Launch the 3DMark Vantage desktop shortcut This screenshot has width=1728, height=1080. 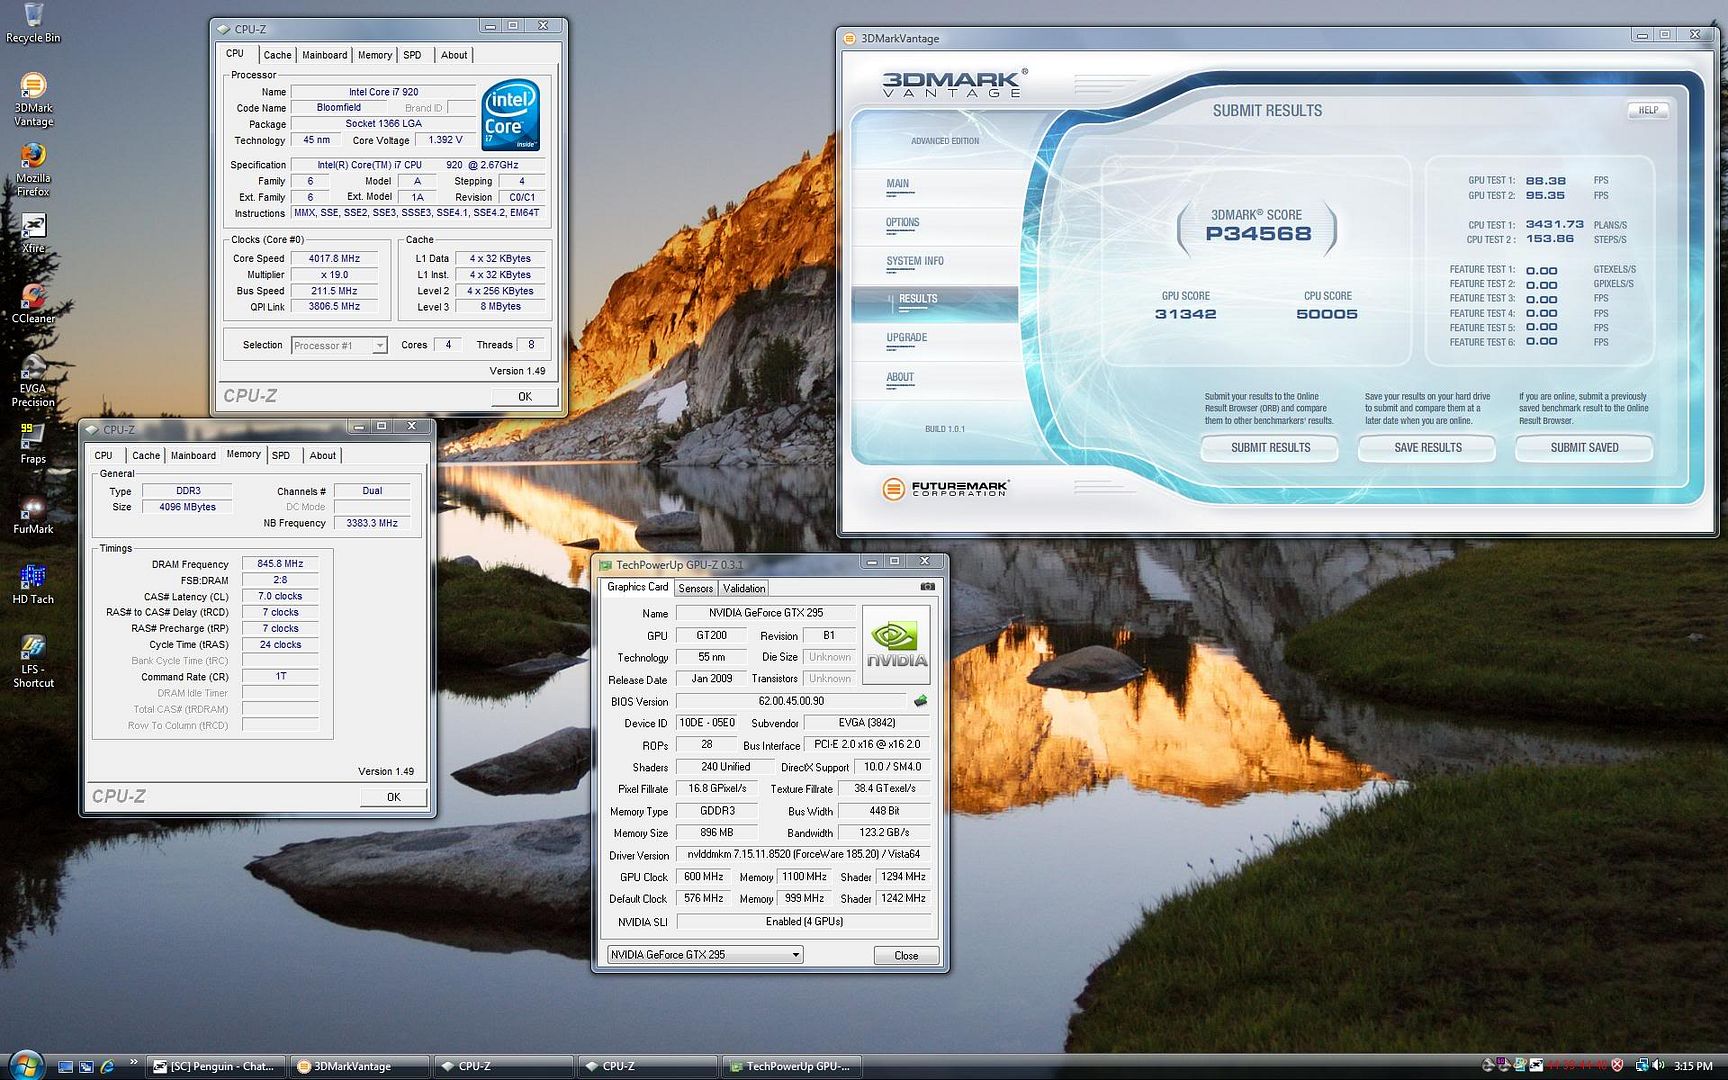coord(33,99)
